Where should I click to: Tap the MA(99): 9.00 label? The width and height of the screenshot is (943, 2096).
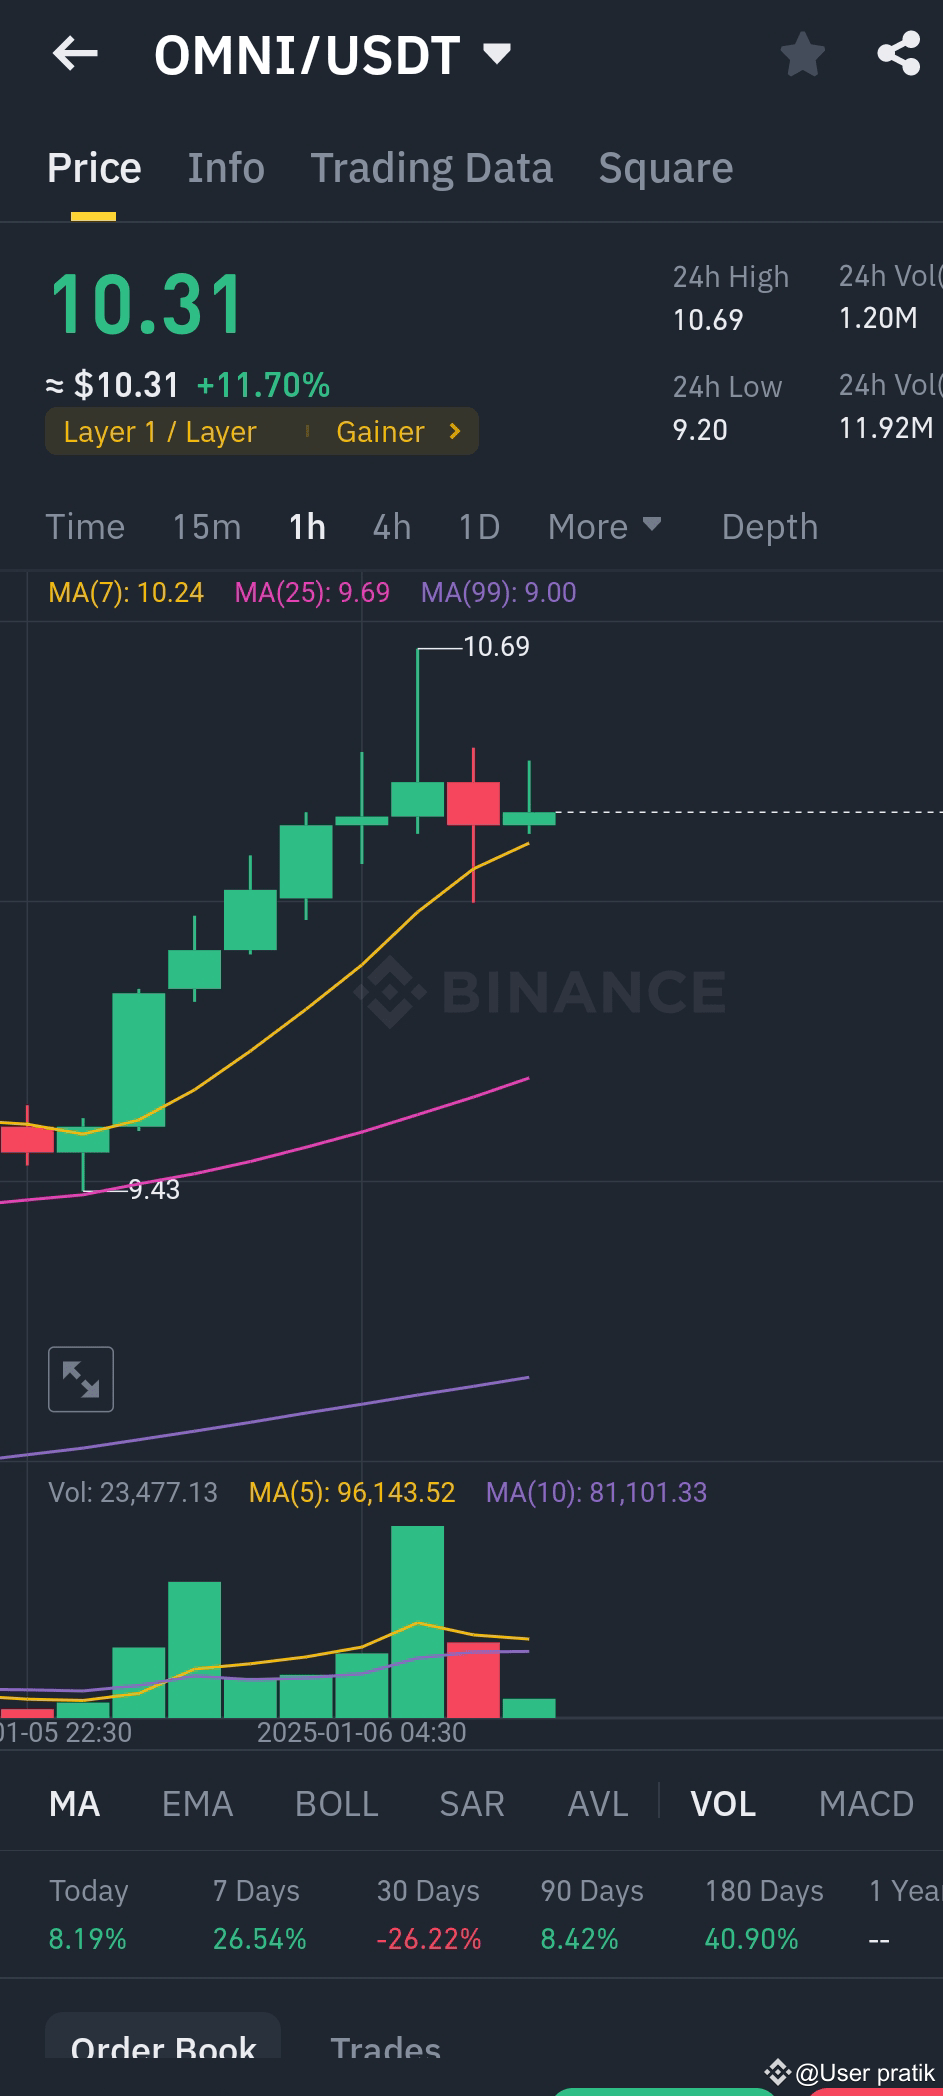click(x=498, y=592)
